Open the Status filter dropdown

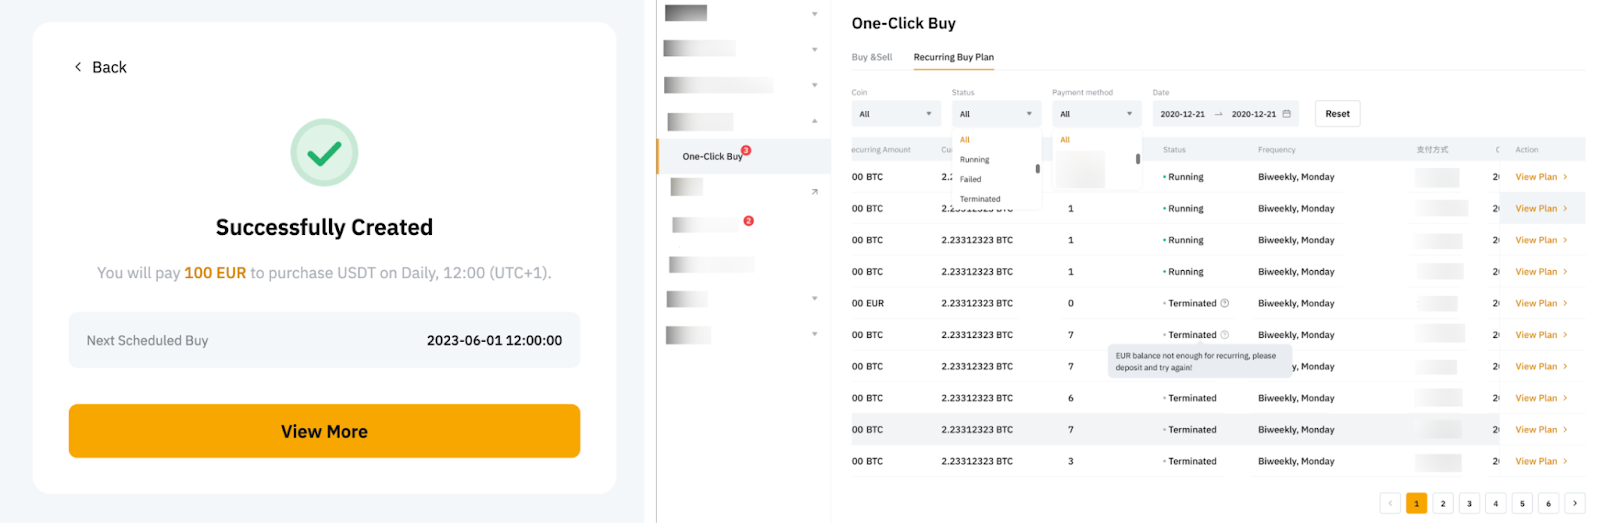996,114
